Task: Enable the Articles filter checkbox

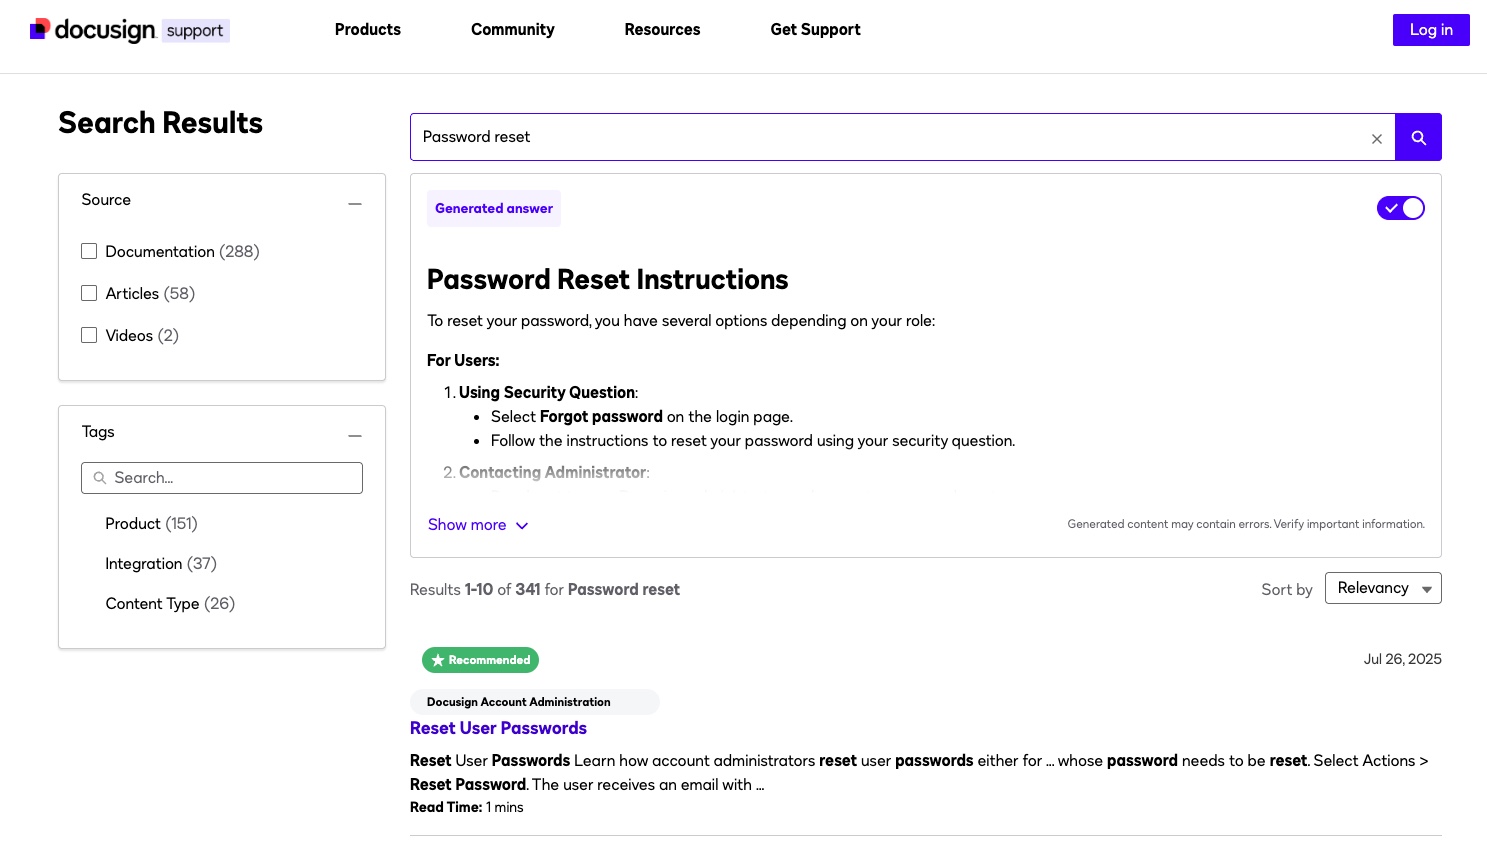Action: 89,293
